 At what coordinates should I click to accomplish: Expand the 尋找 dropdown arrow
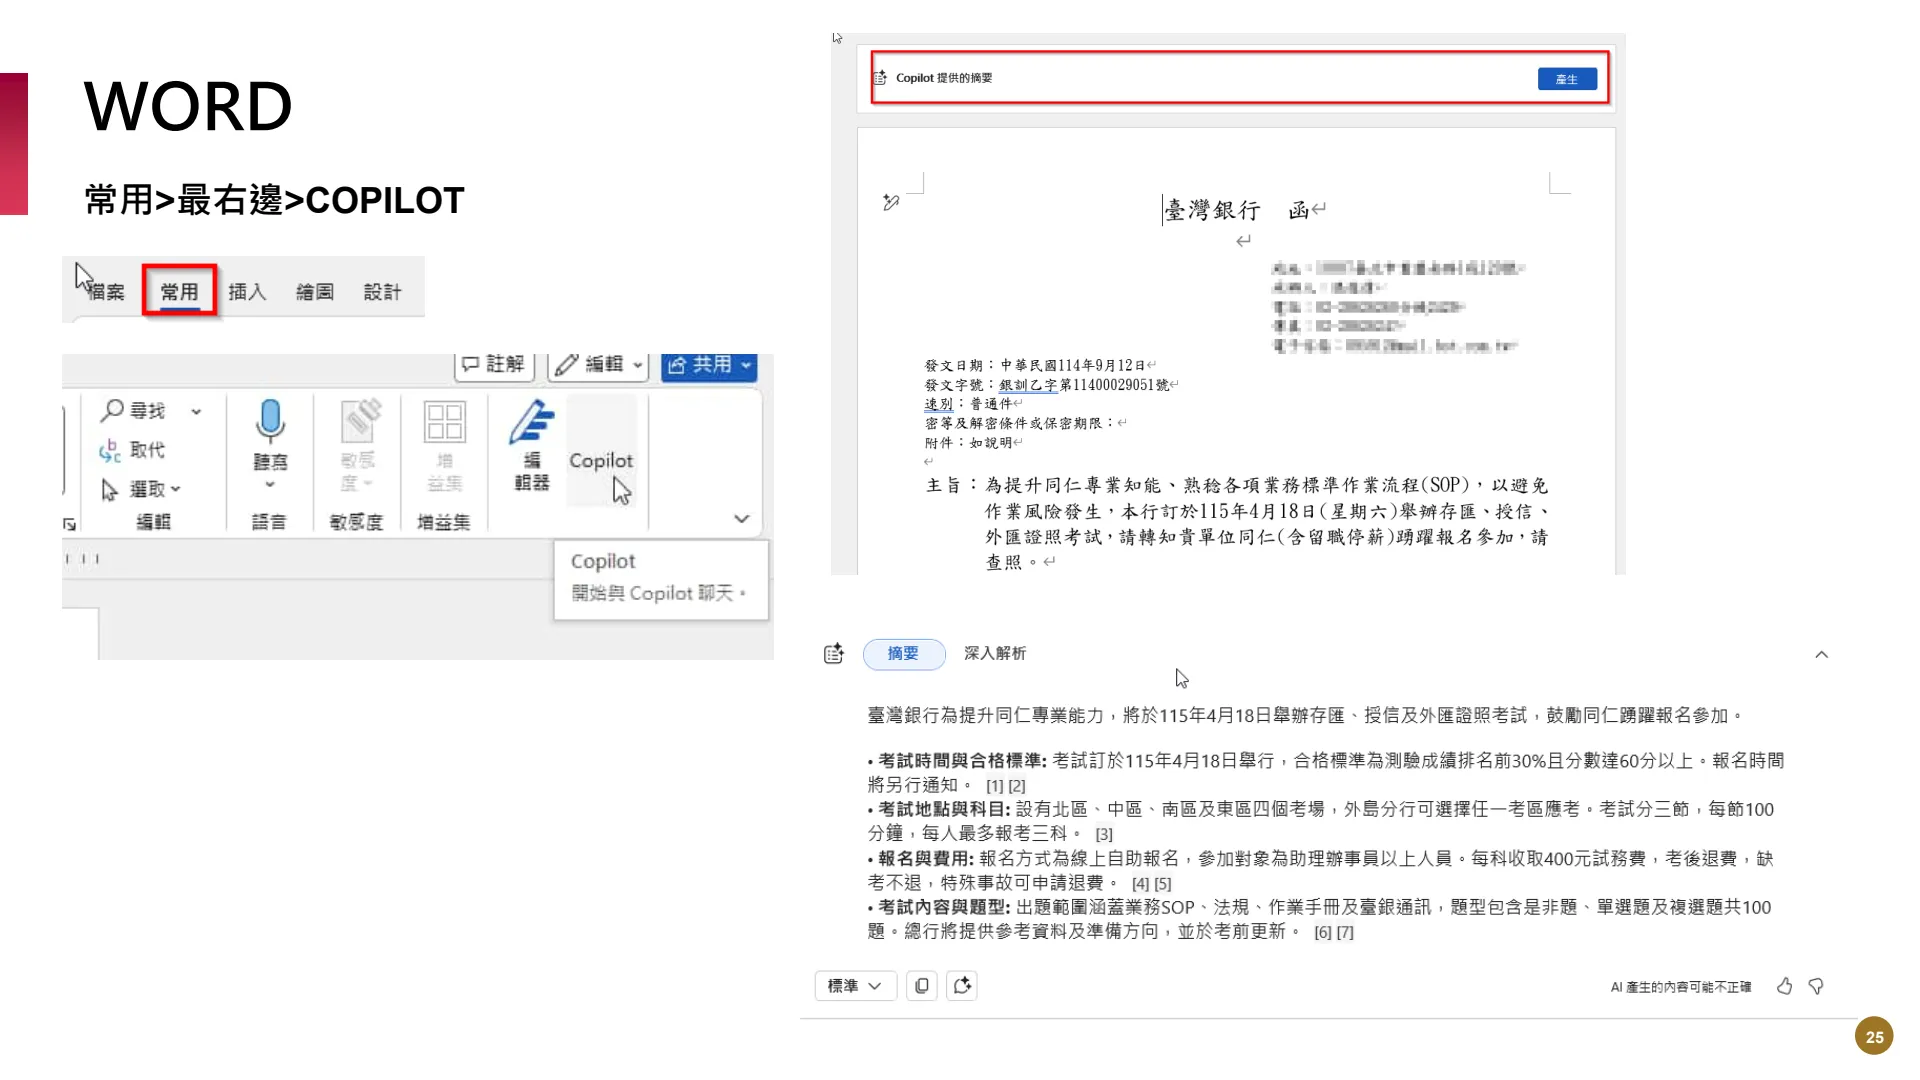[x=196, y=411]
